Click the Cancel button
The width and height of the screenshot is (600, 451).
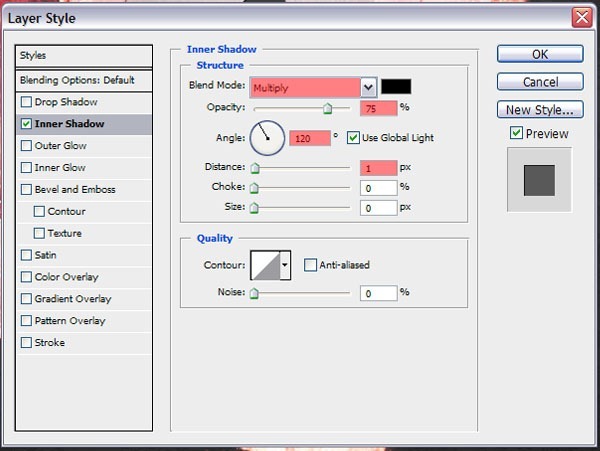coord(540,82)
